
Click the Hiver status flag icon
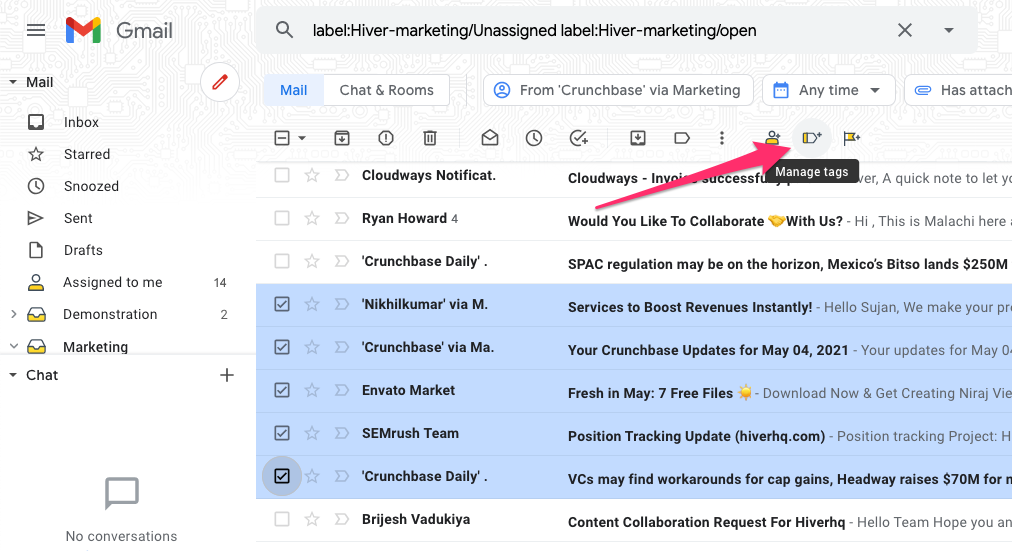[851, 137]
